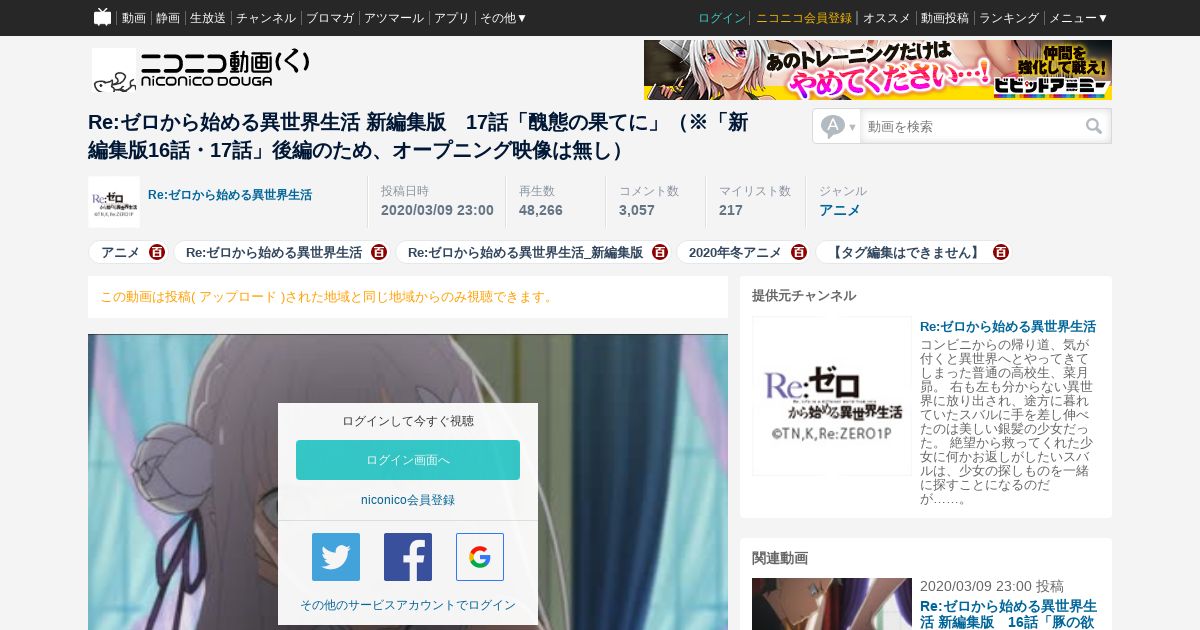Open アプリ in the top navigation
The width and height of the screenshot is (1200, 630).
pyautogui.click(x=452, y=18)
